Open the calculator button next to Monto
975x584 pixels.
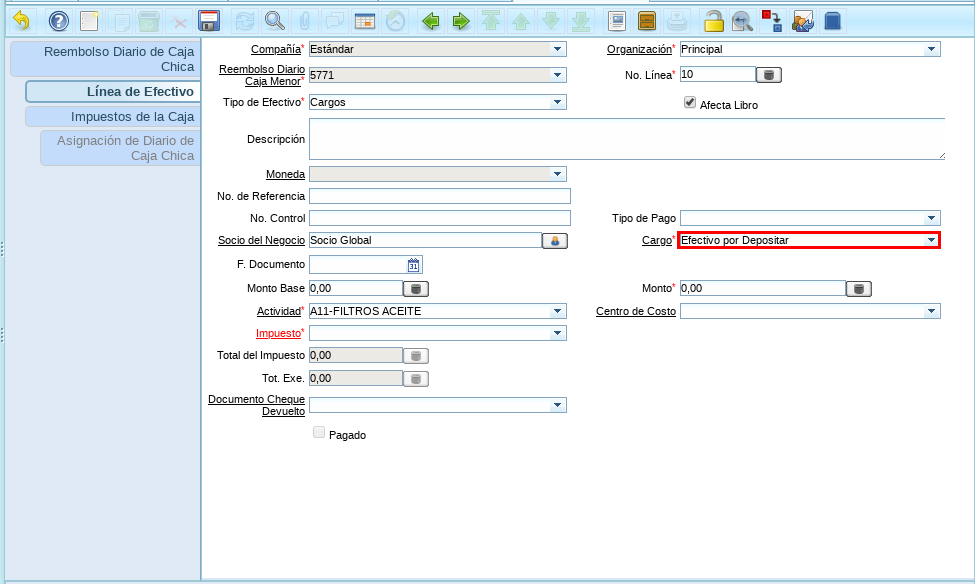857,289
